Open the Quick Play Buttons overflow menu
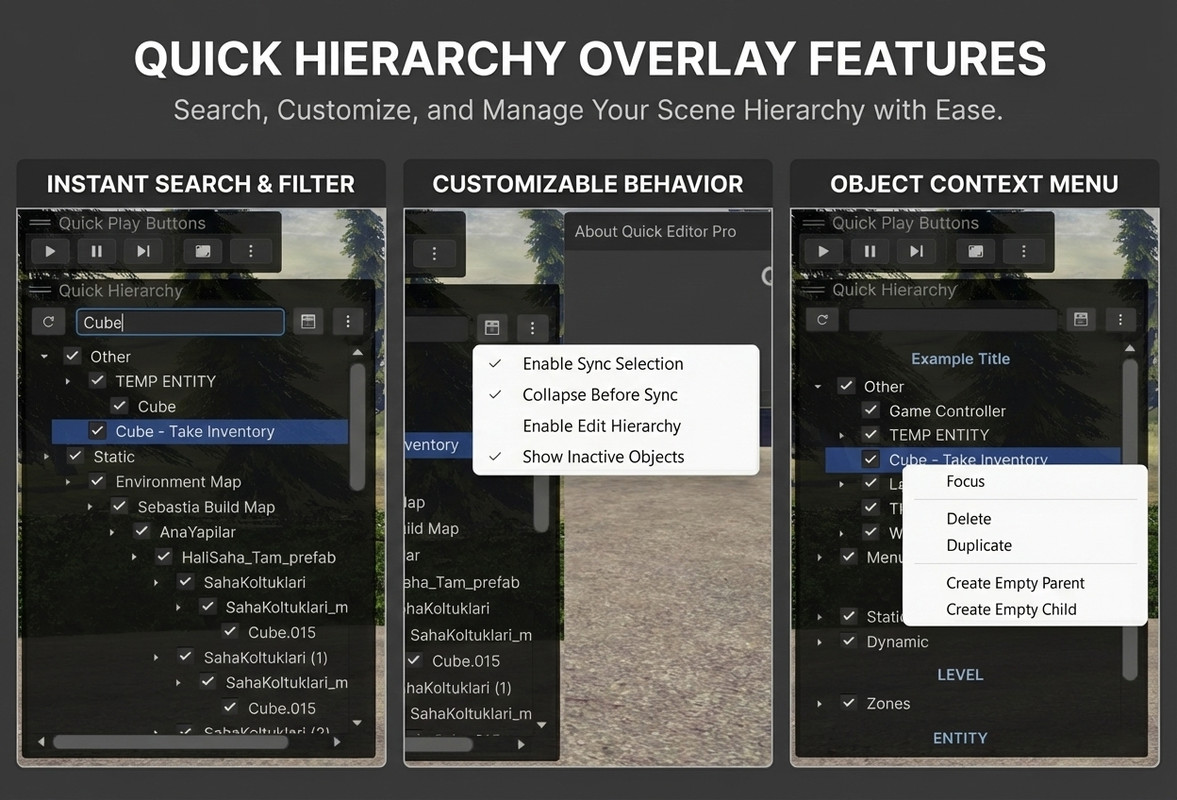This screenshot has width=1177, height=800. 251,251
